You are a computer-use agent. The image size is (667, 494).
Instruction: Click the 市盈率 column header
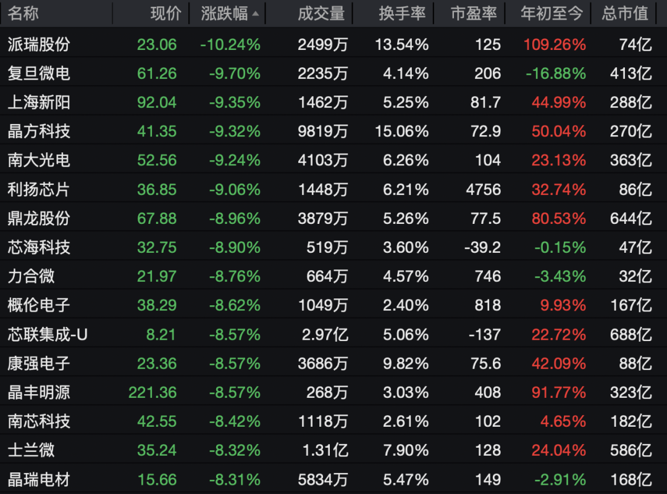[473, 14]
